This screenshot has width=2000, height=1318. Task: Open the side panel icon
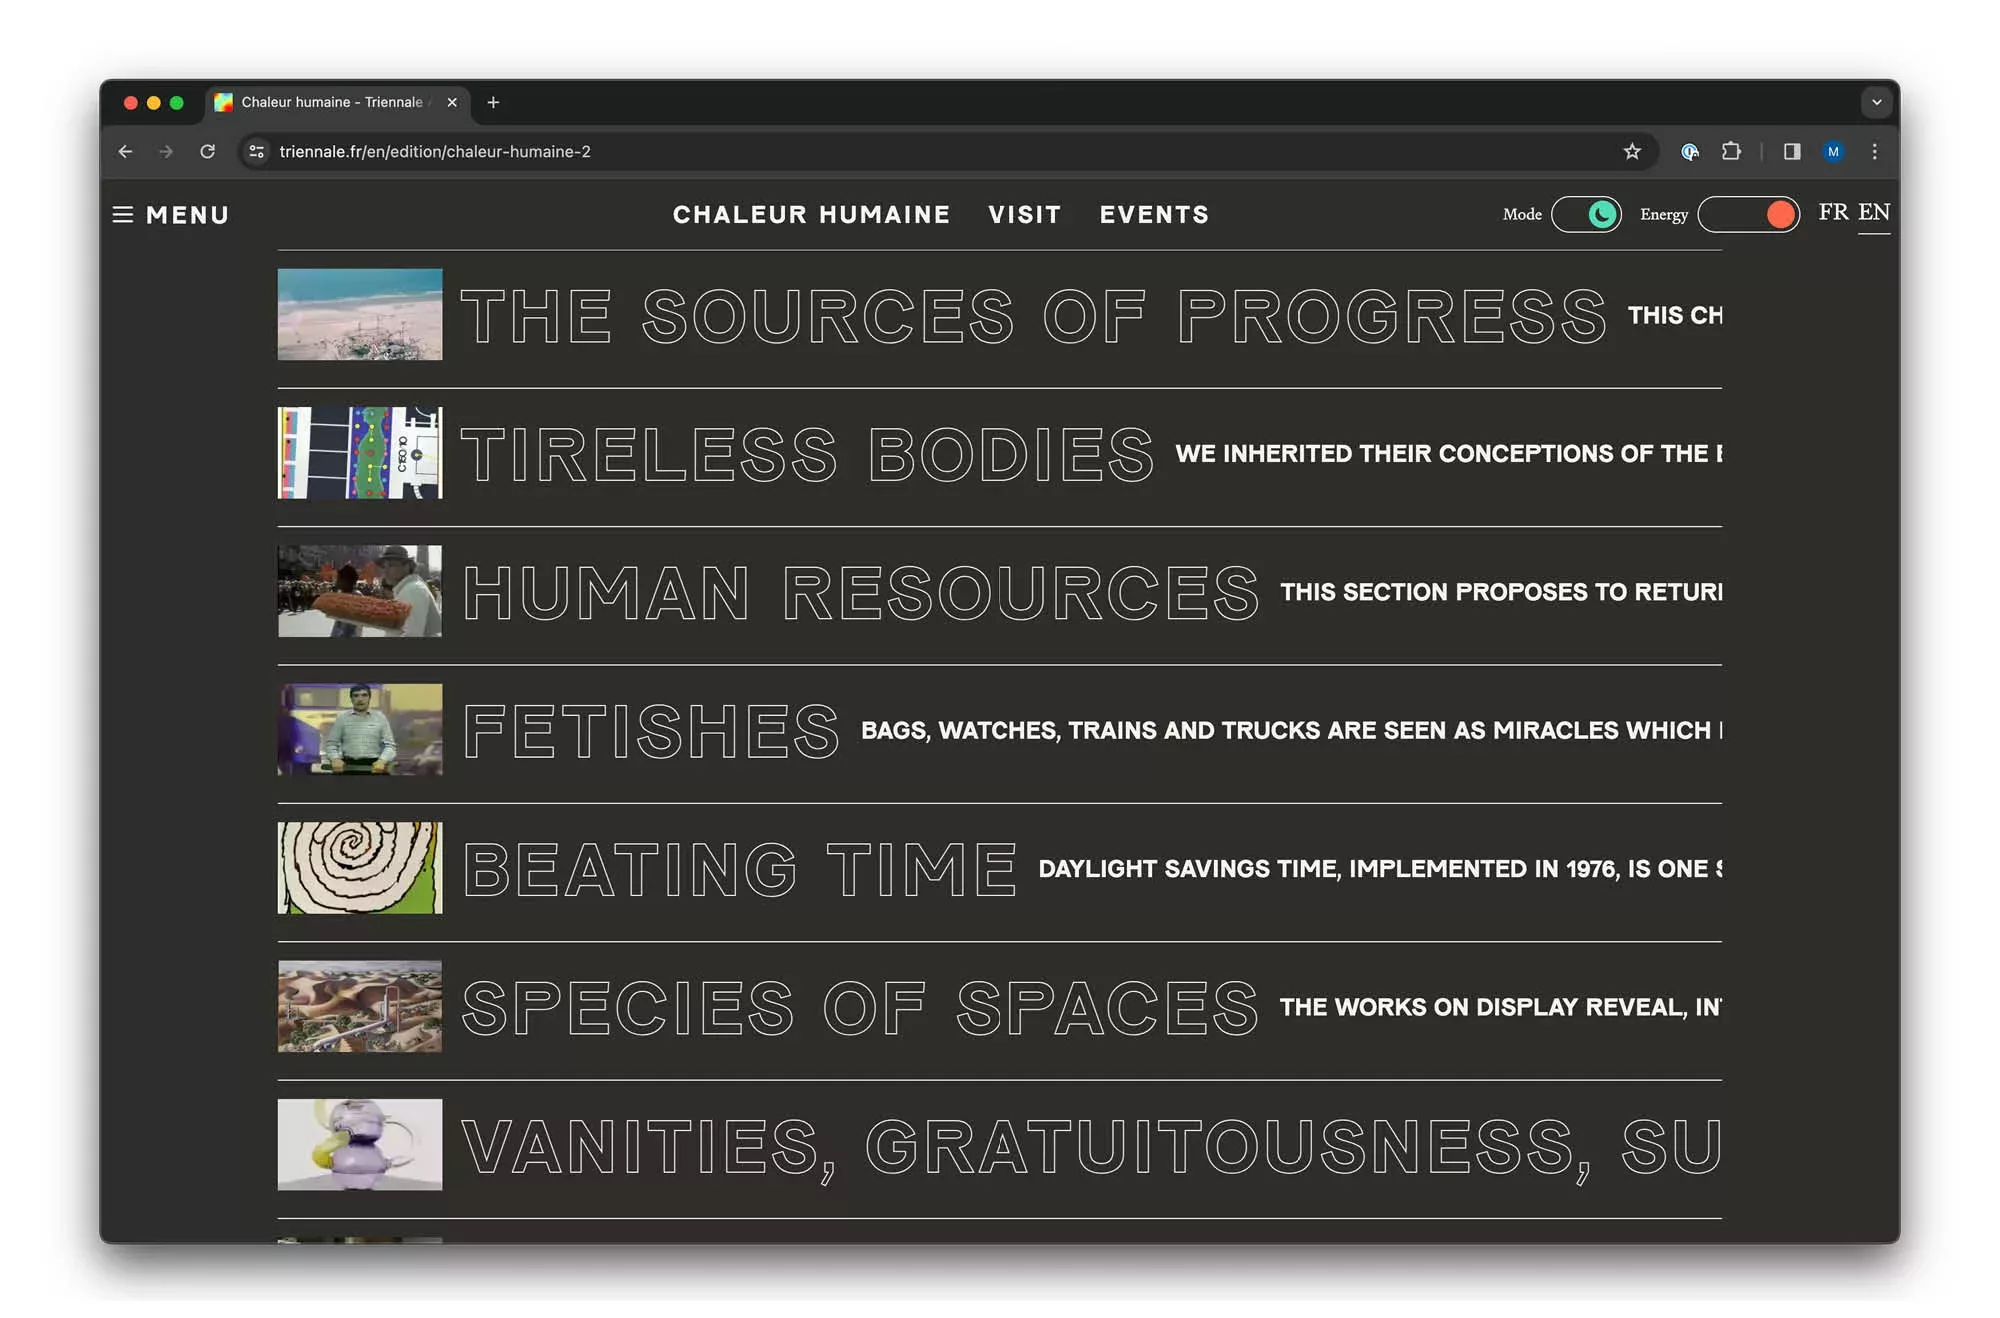tap(1792, 152)
